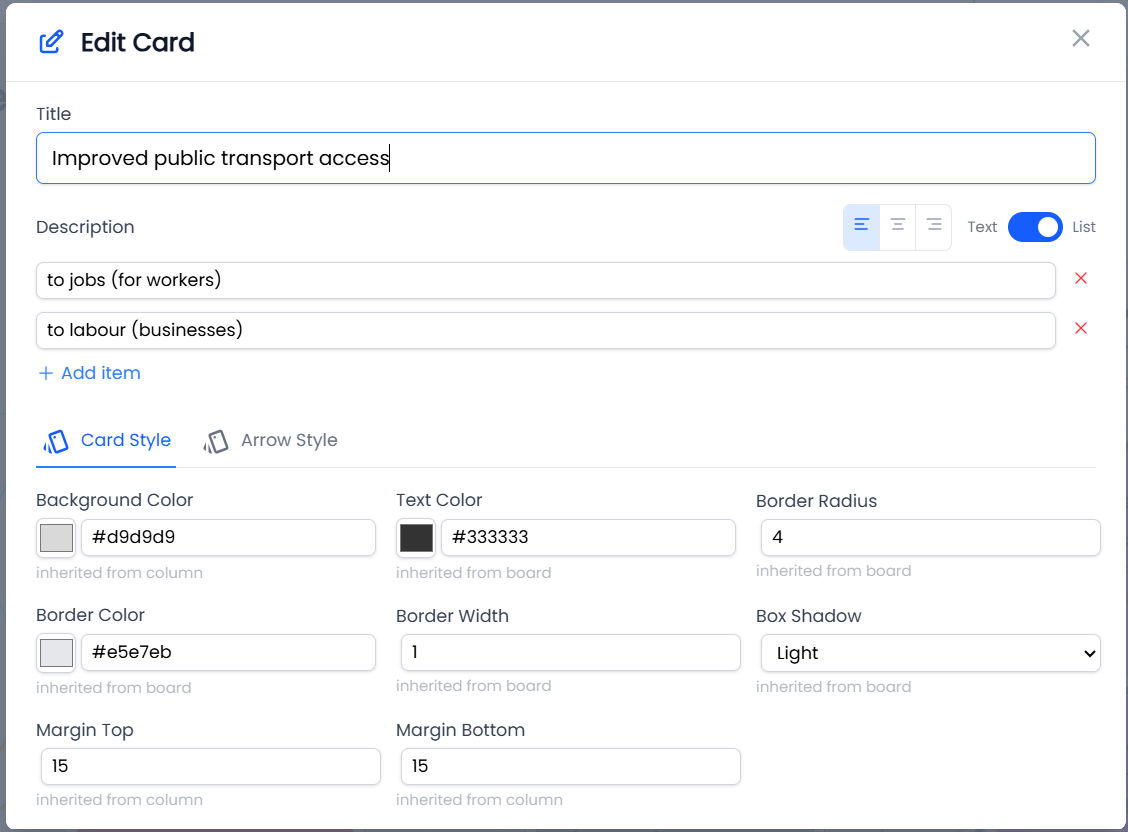Focus the Margin Top input

pyautogui.click(x=211, y=767)
